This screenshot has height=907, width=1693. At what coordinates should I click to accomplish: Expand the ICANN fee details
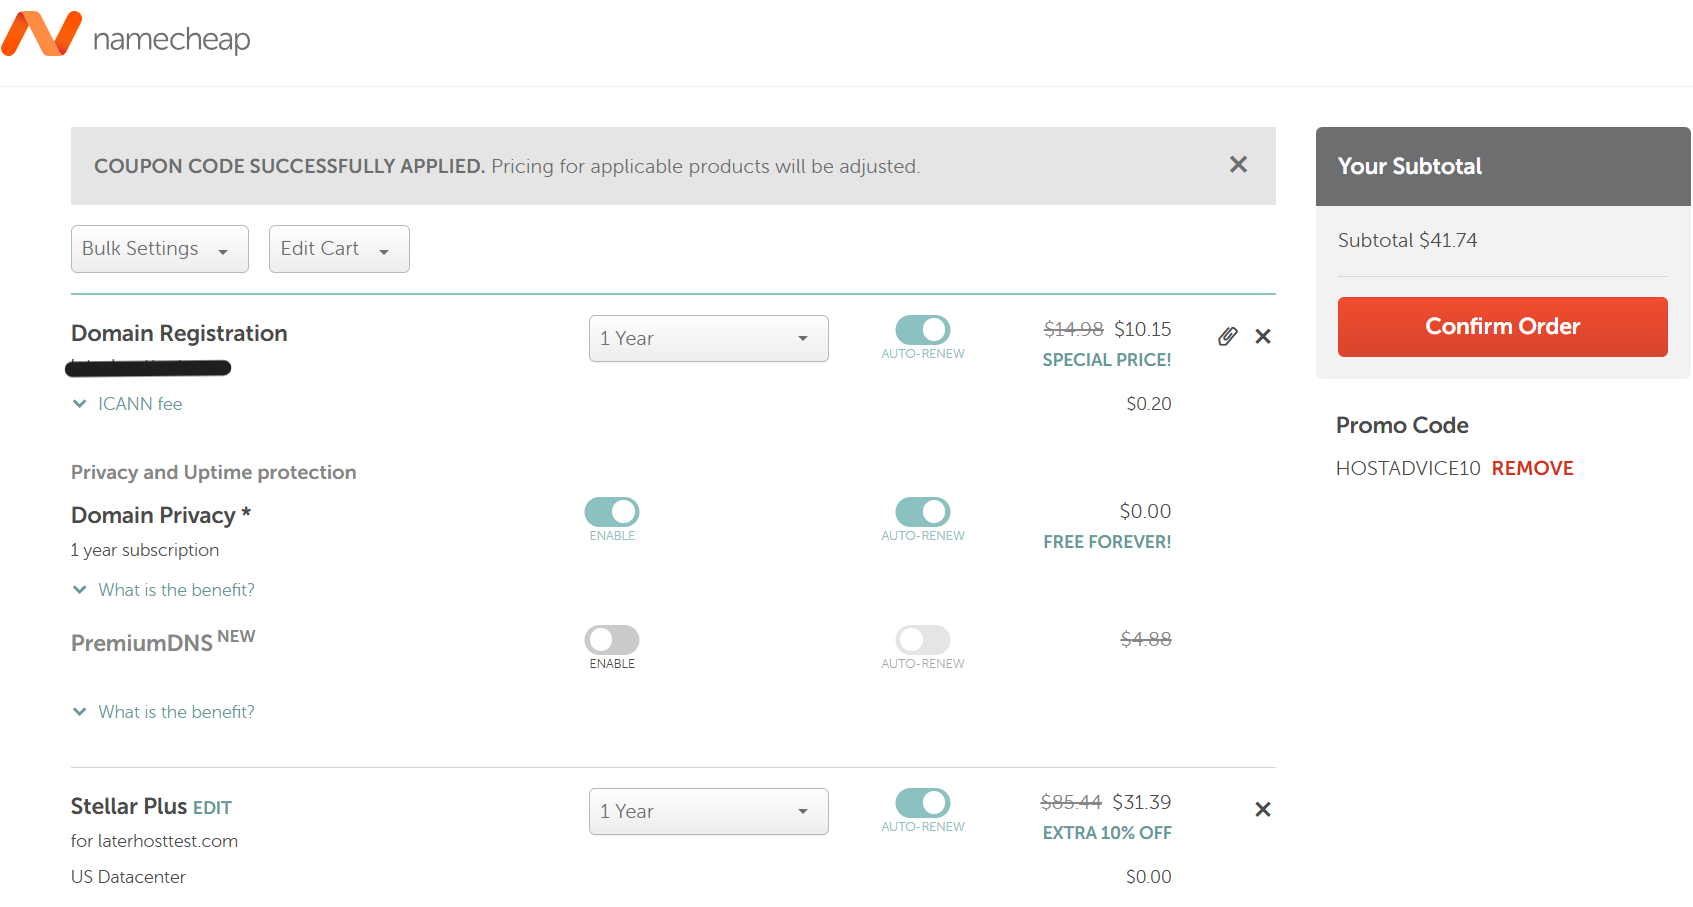pyautogui.click(x=128, y=404)
